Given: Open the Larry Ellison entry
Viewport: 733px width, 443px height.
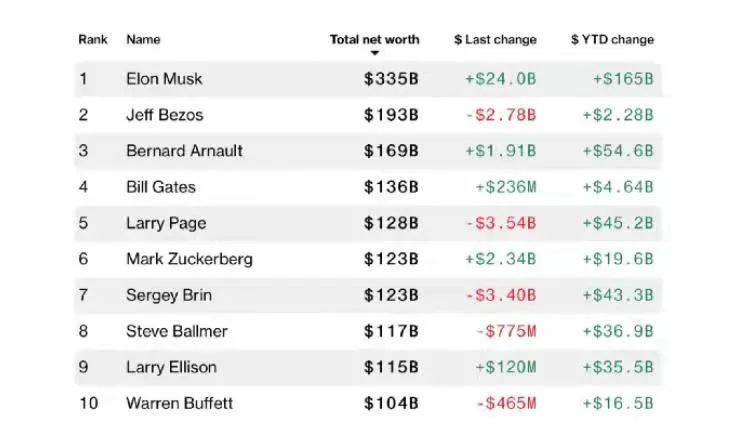Looking at the screenshot, I should pos(171,367).
